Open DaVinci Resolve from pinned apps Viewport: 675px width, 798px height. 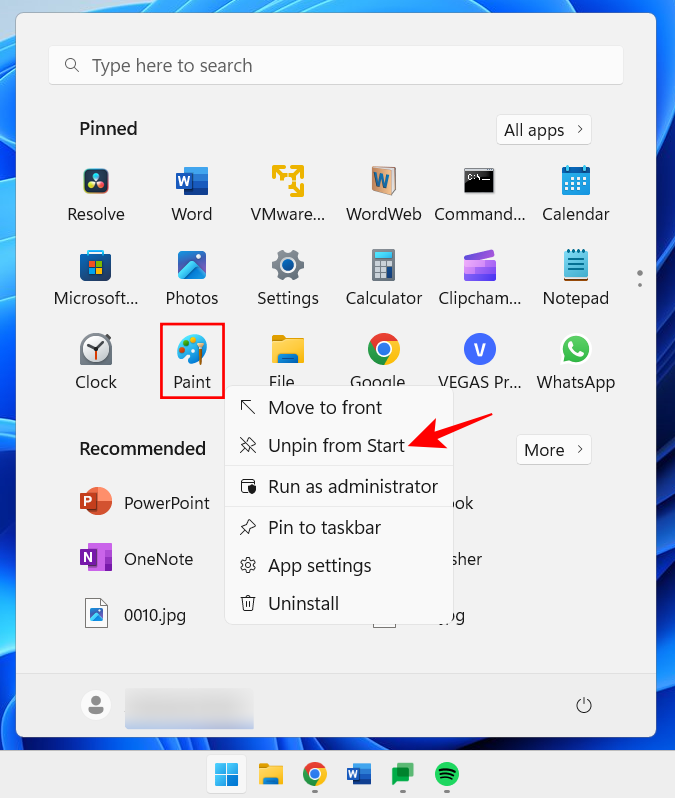pyautogui.click(x=96, y=193)
